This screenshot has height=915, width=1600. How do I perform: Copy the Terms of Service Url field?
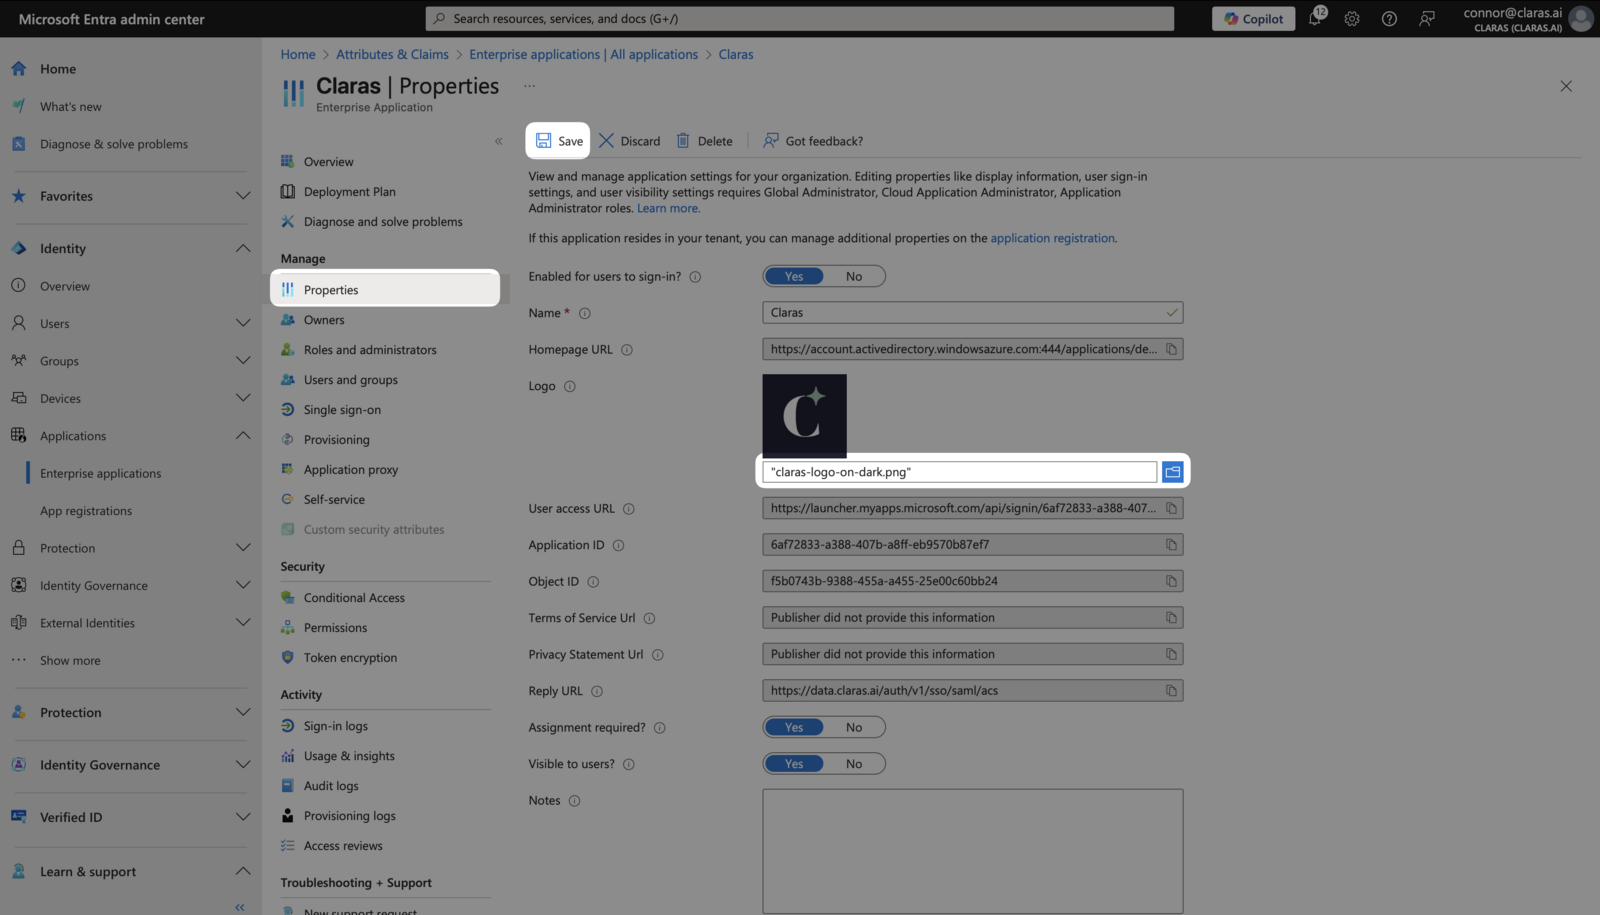[1171, 618]
